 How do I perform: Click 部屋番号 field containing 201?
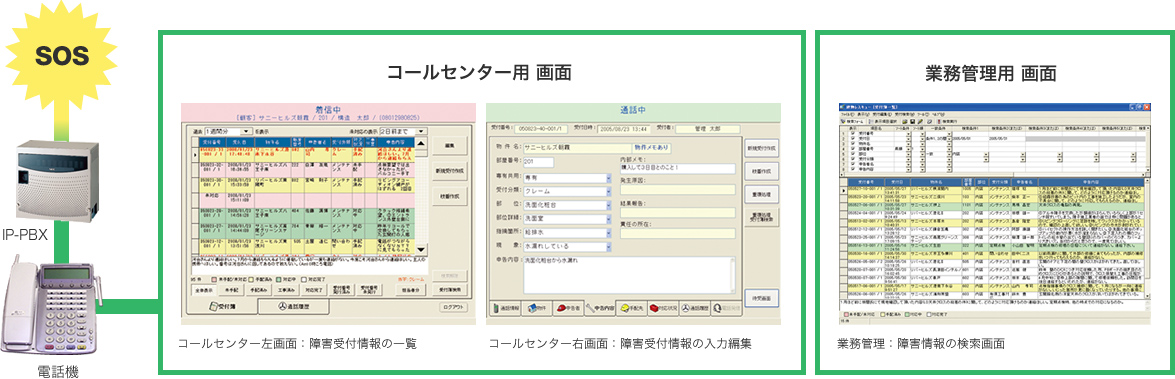(x=539, y=162)
